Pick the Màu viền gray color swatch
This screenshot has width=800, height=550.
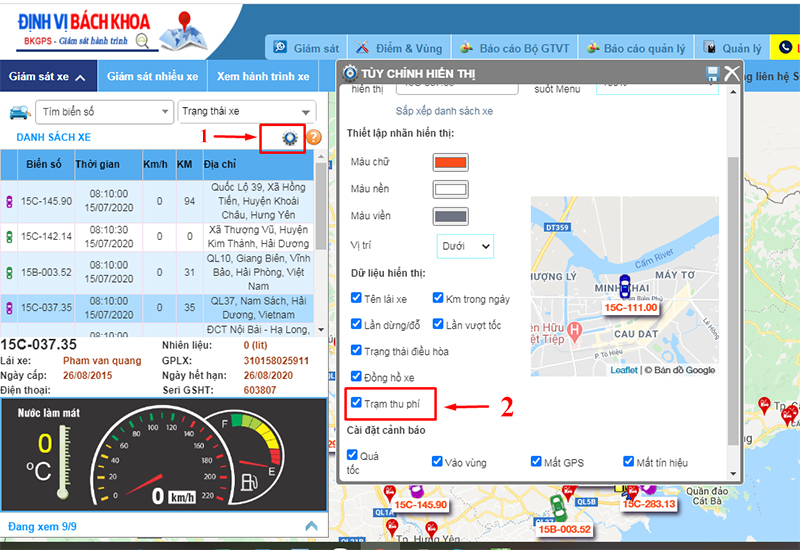[451, 216]
